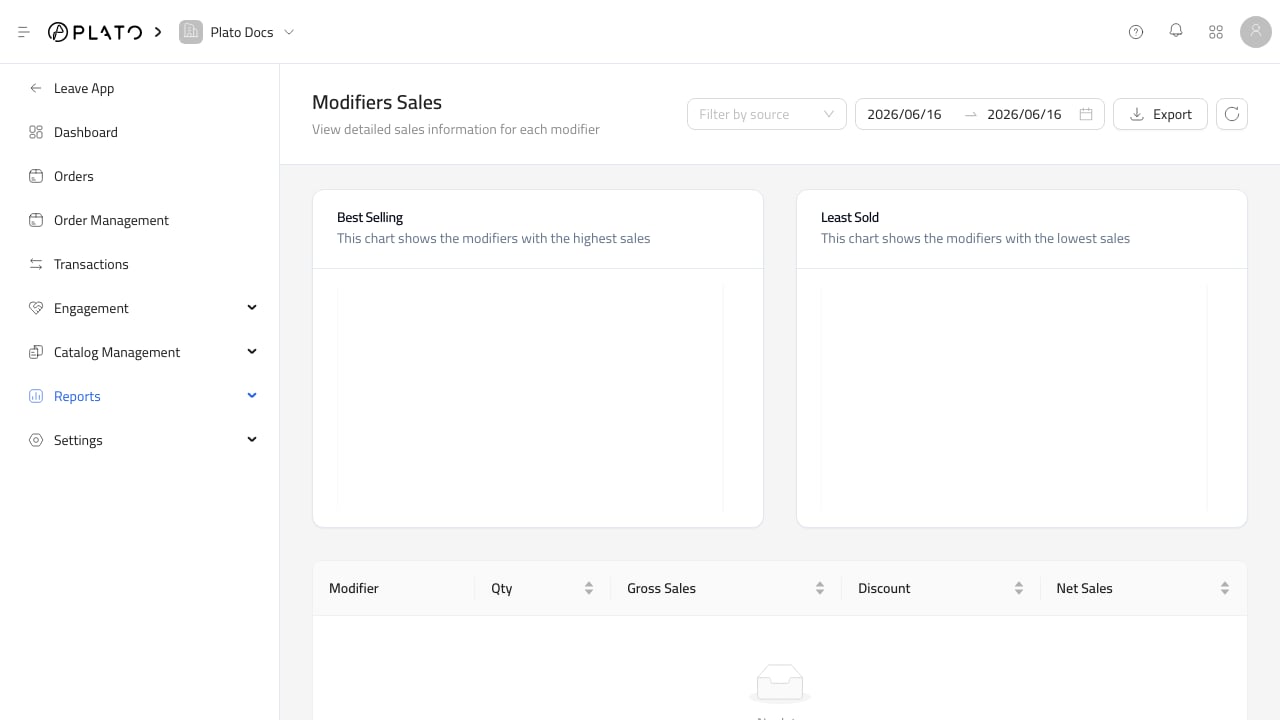1280x720 pixels.
Task: Click the Catalog Management label
Action: point(117,352)
